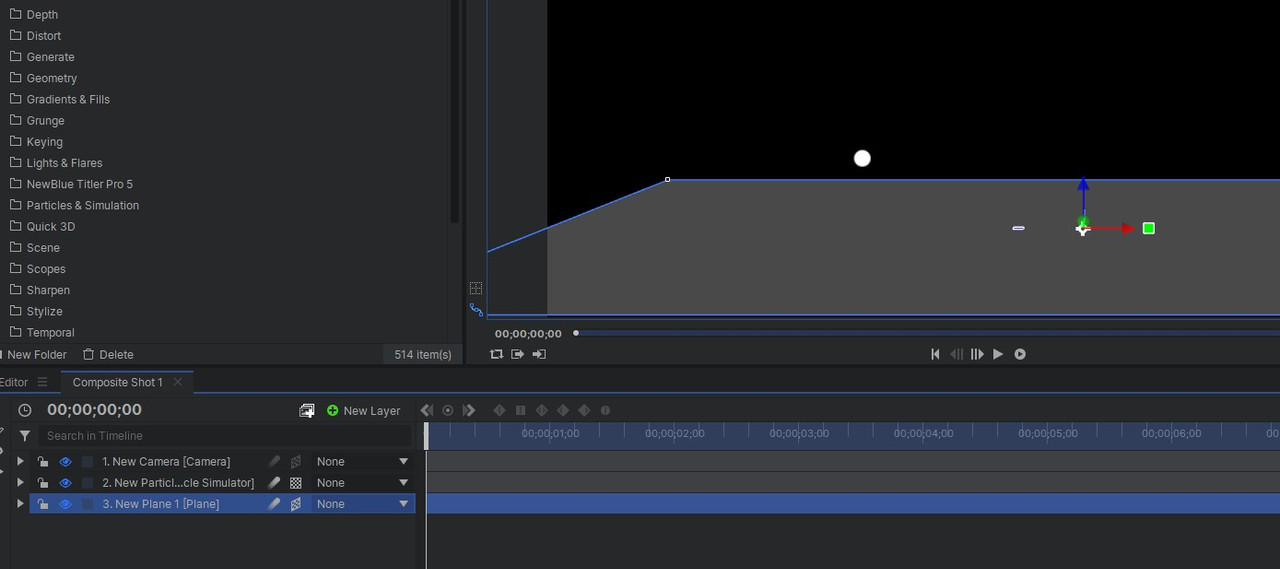Step forward one frame
Viewport: 1280px width, 569px height.
(x=977, y=354)
